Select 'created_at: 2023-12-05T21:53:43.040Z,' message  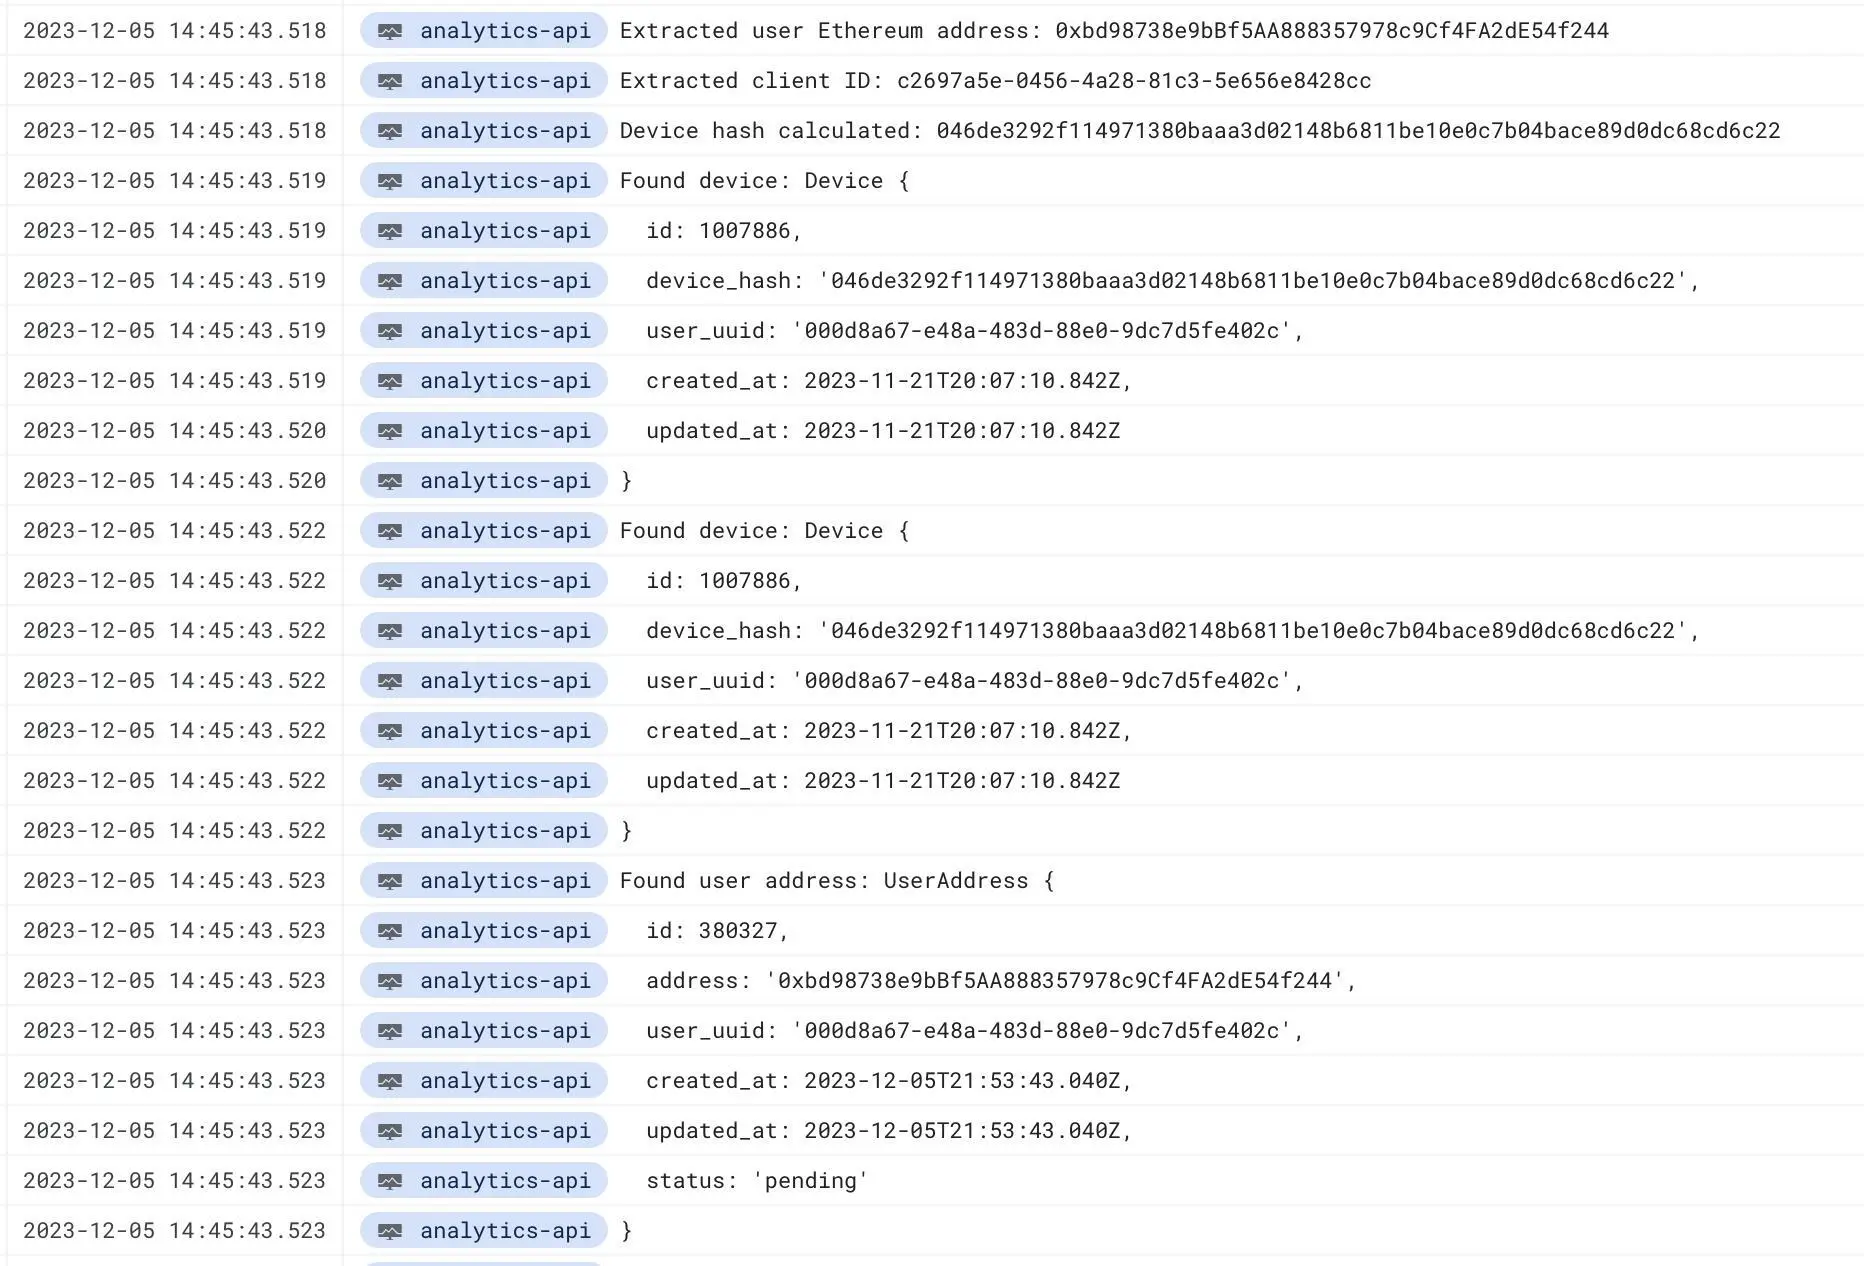tap(889, 1081)
